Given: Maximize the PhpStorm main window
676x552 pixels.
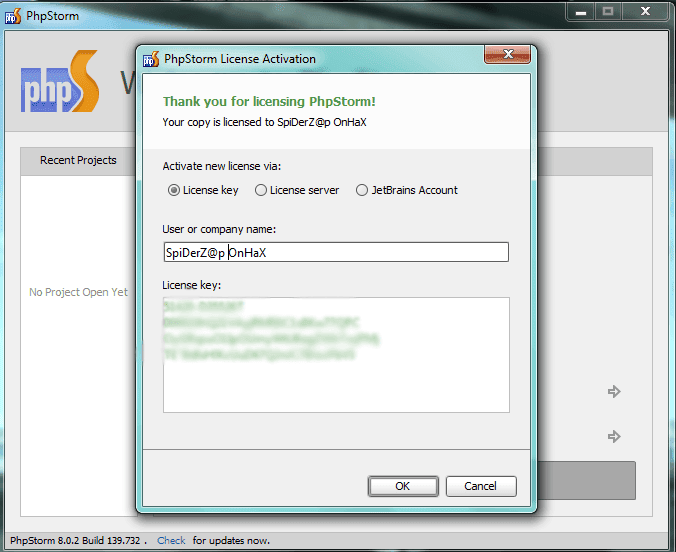Looking at the screenshot, I should click(608, 12).
